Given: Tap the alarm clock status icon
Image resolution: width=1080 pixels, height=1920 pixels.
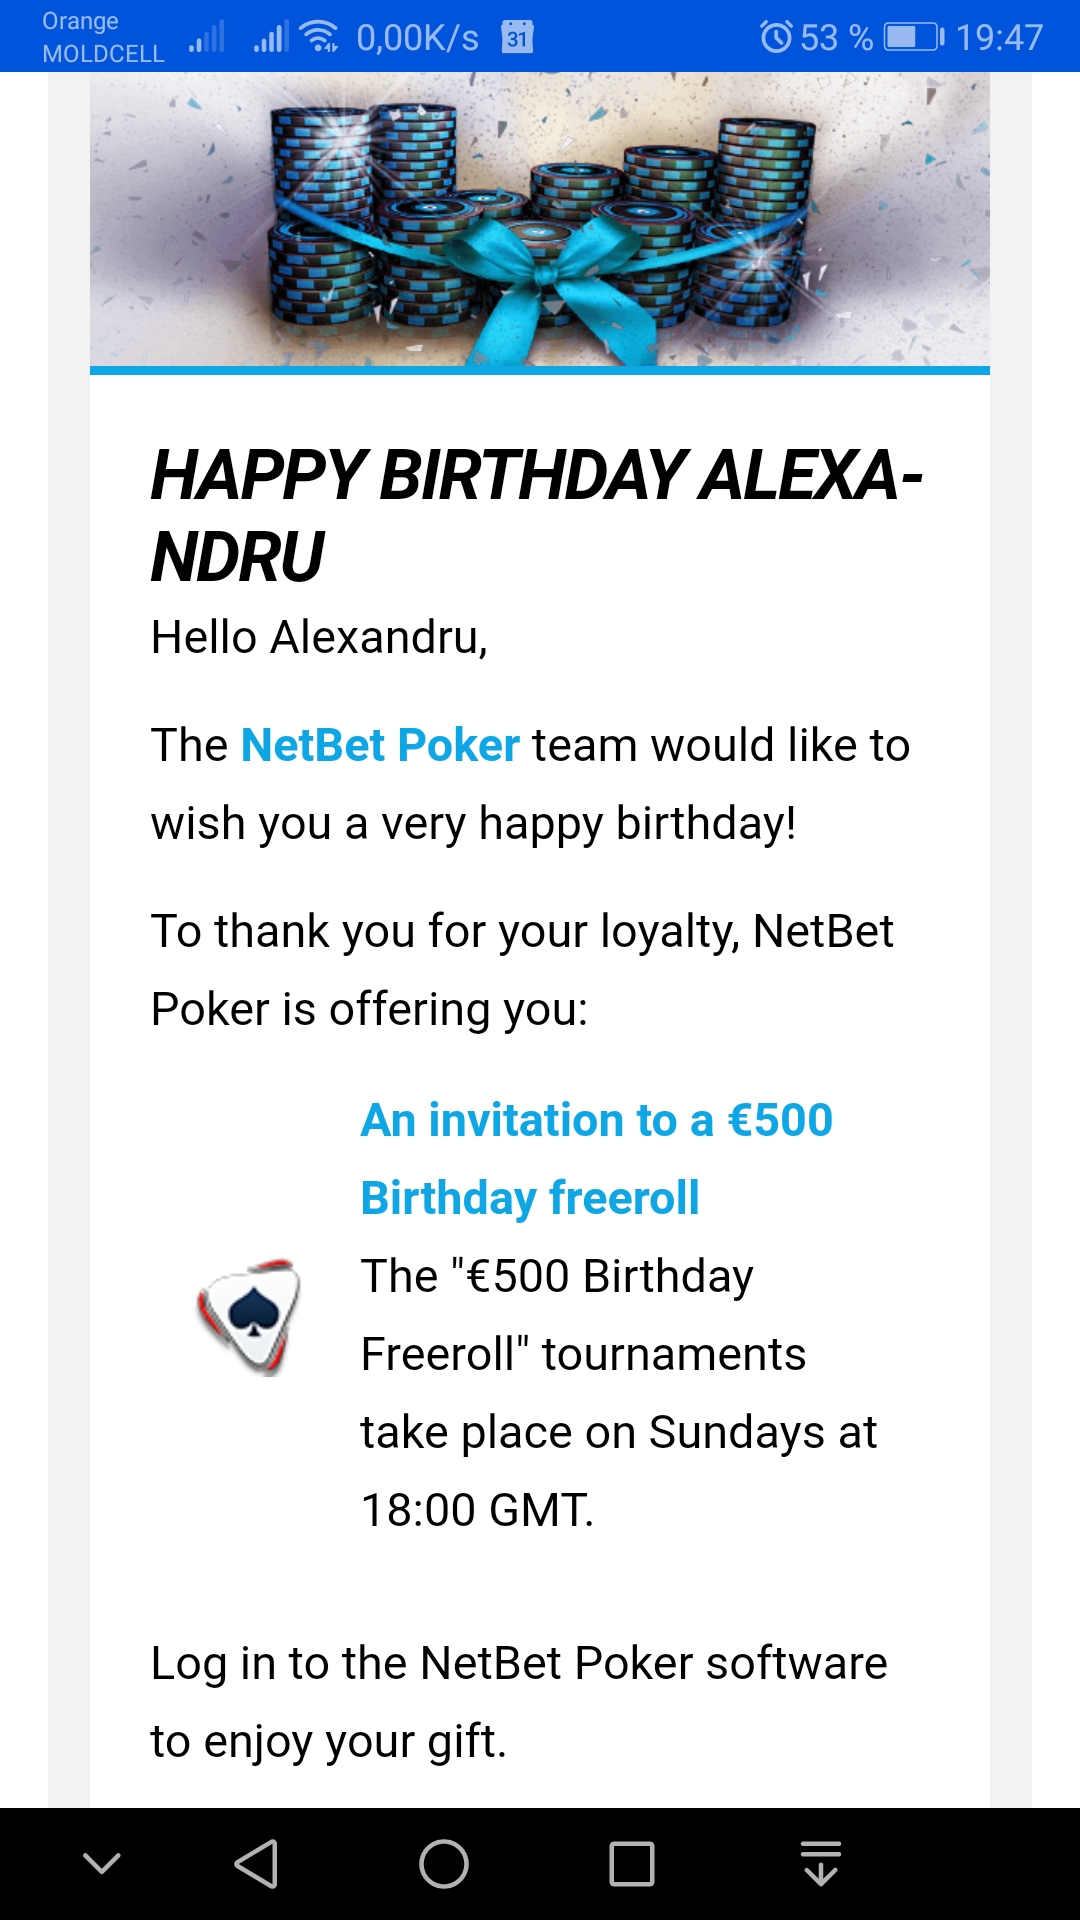Looking at the screenshot, I should pos(777,37).
